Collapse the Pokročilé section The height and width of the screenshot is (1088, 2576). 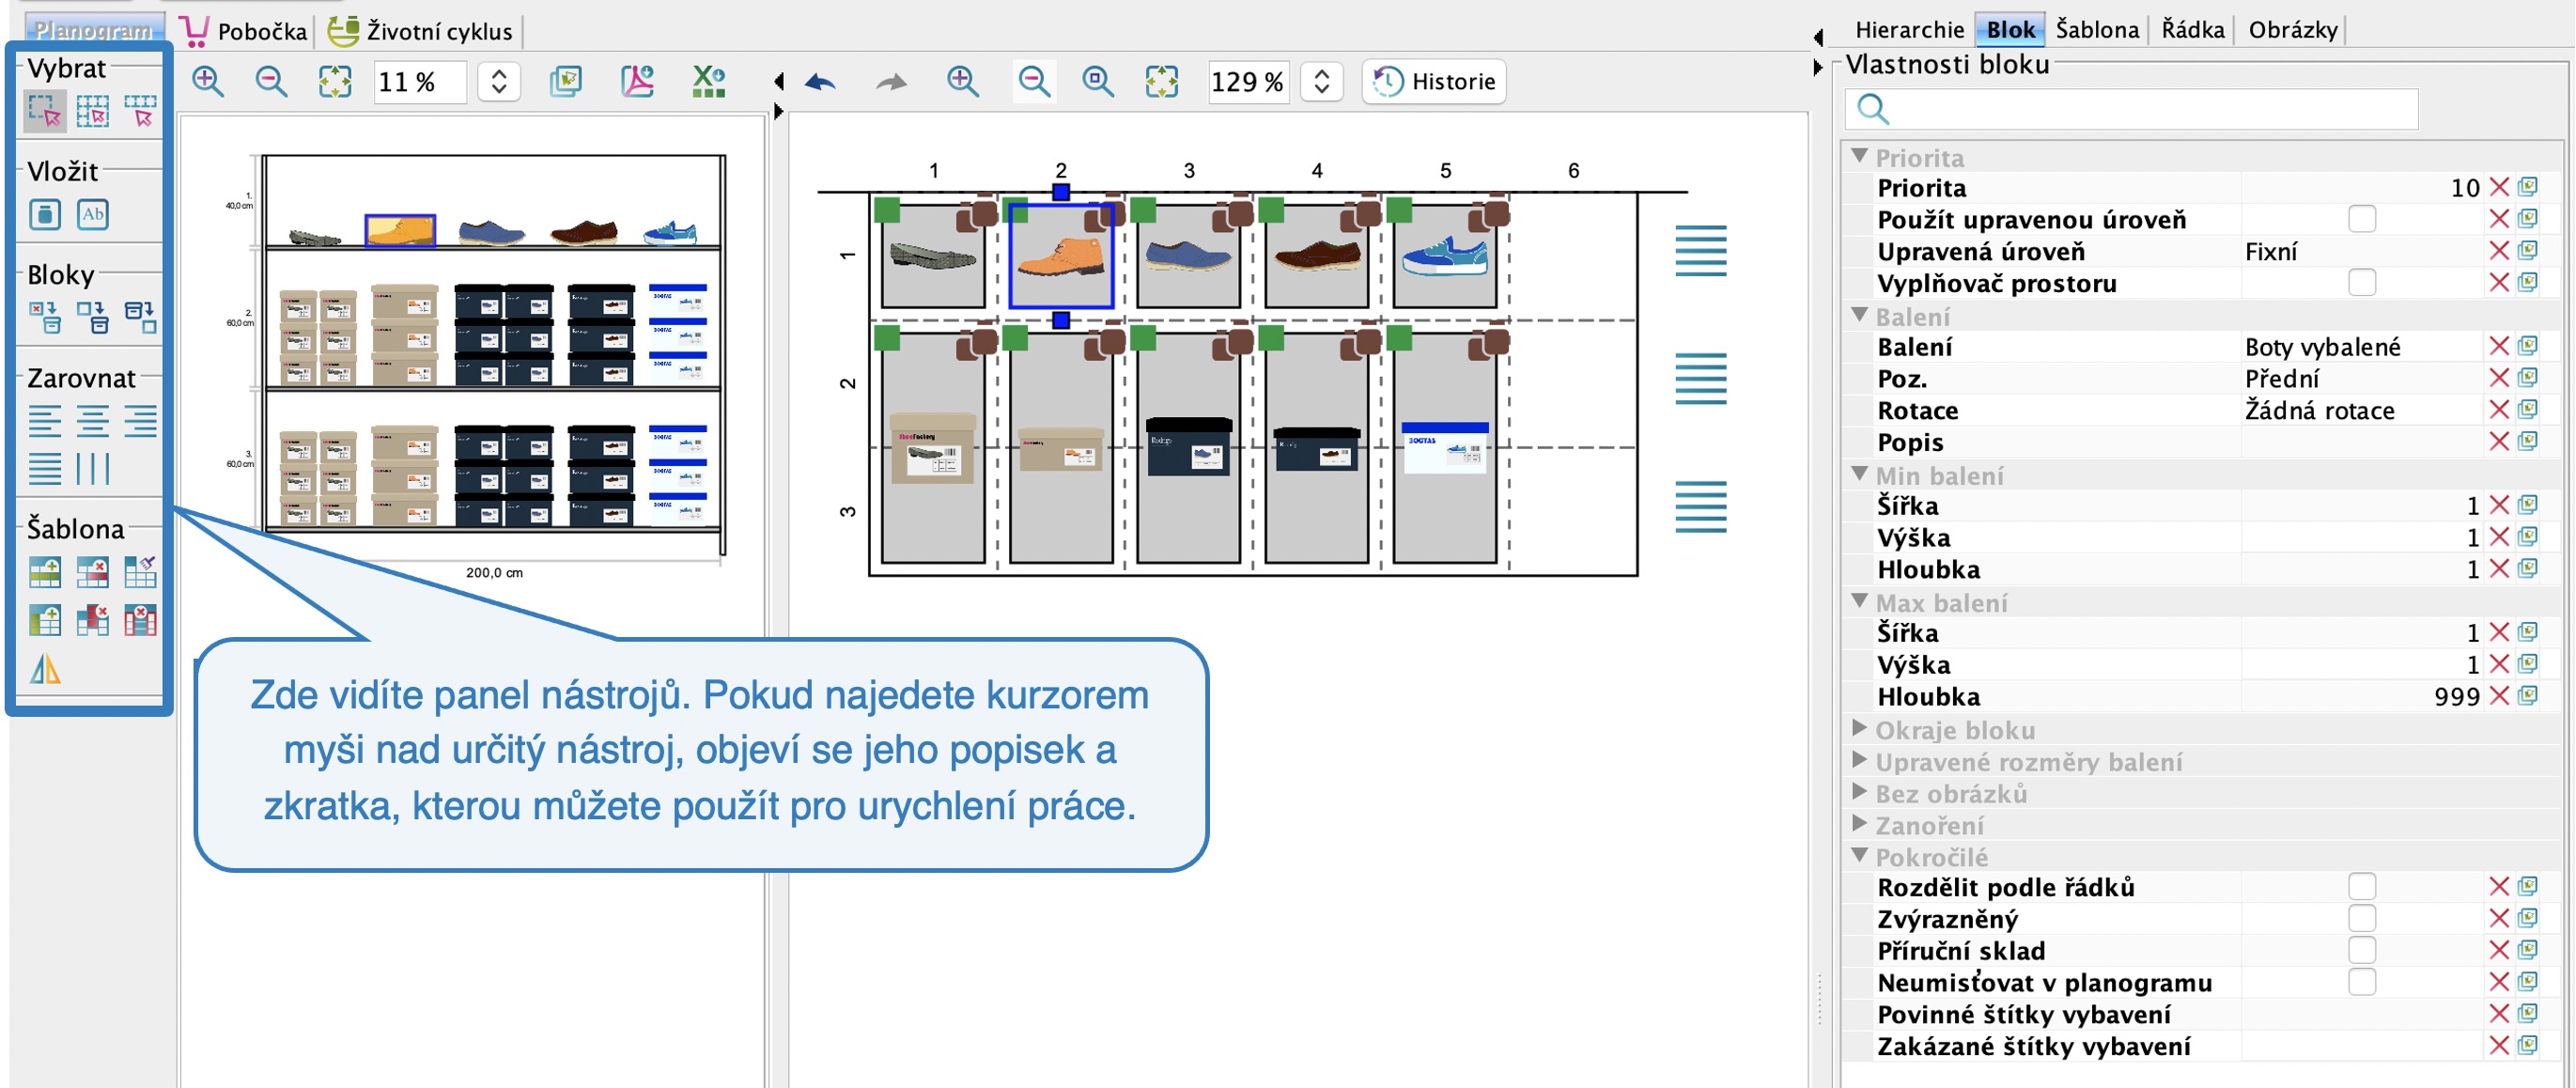[1859, 855]
